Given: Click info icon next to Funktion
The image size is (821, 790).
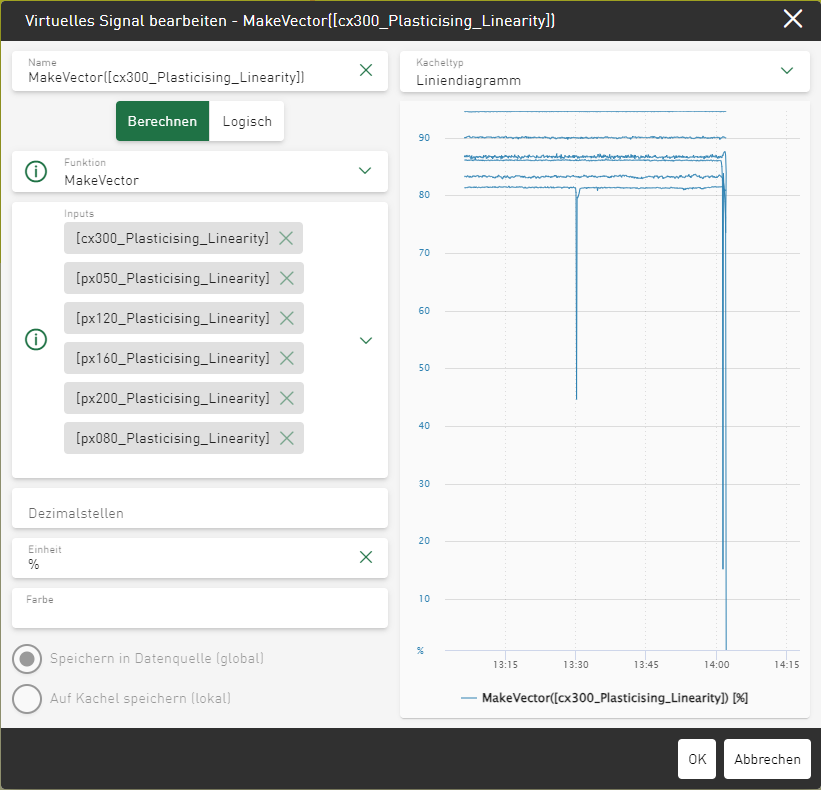Looking at the screenshot, I should coord(36,171).
